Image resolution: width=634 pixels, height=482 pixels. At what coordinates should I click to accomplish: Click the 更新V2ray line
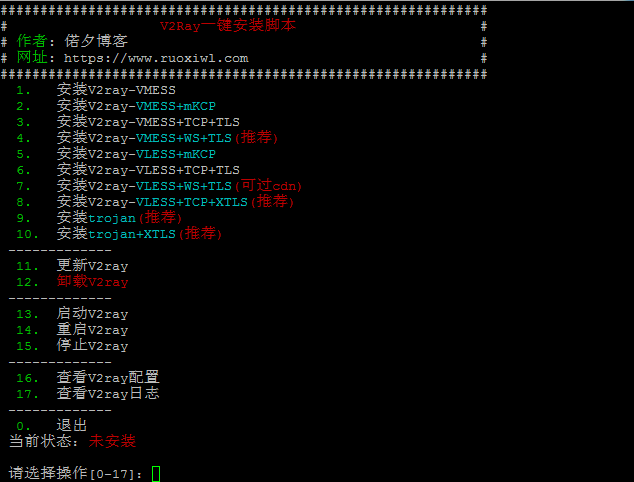(92, 266)
